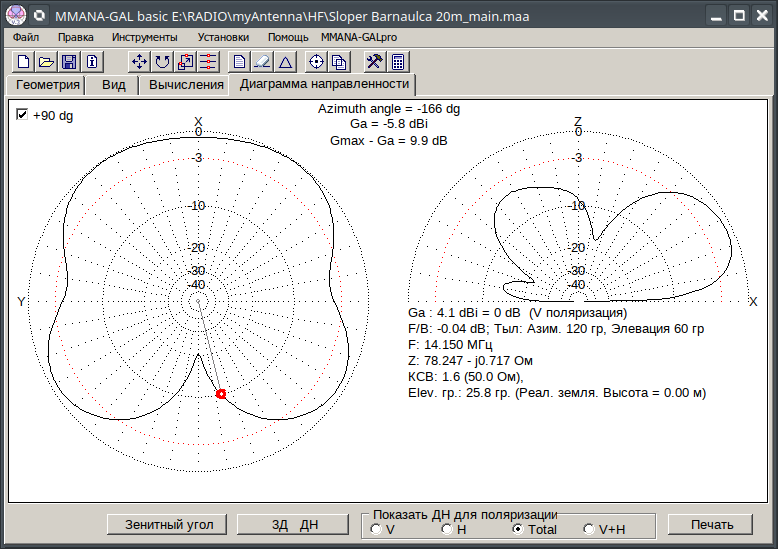
Task: Click the rotate antenna toolbar icon
Action: tap(163, 61)
